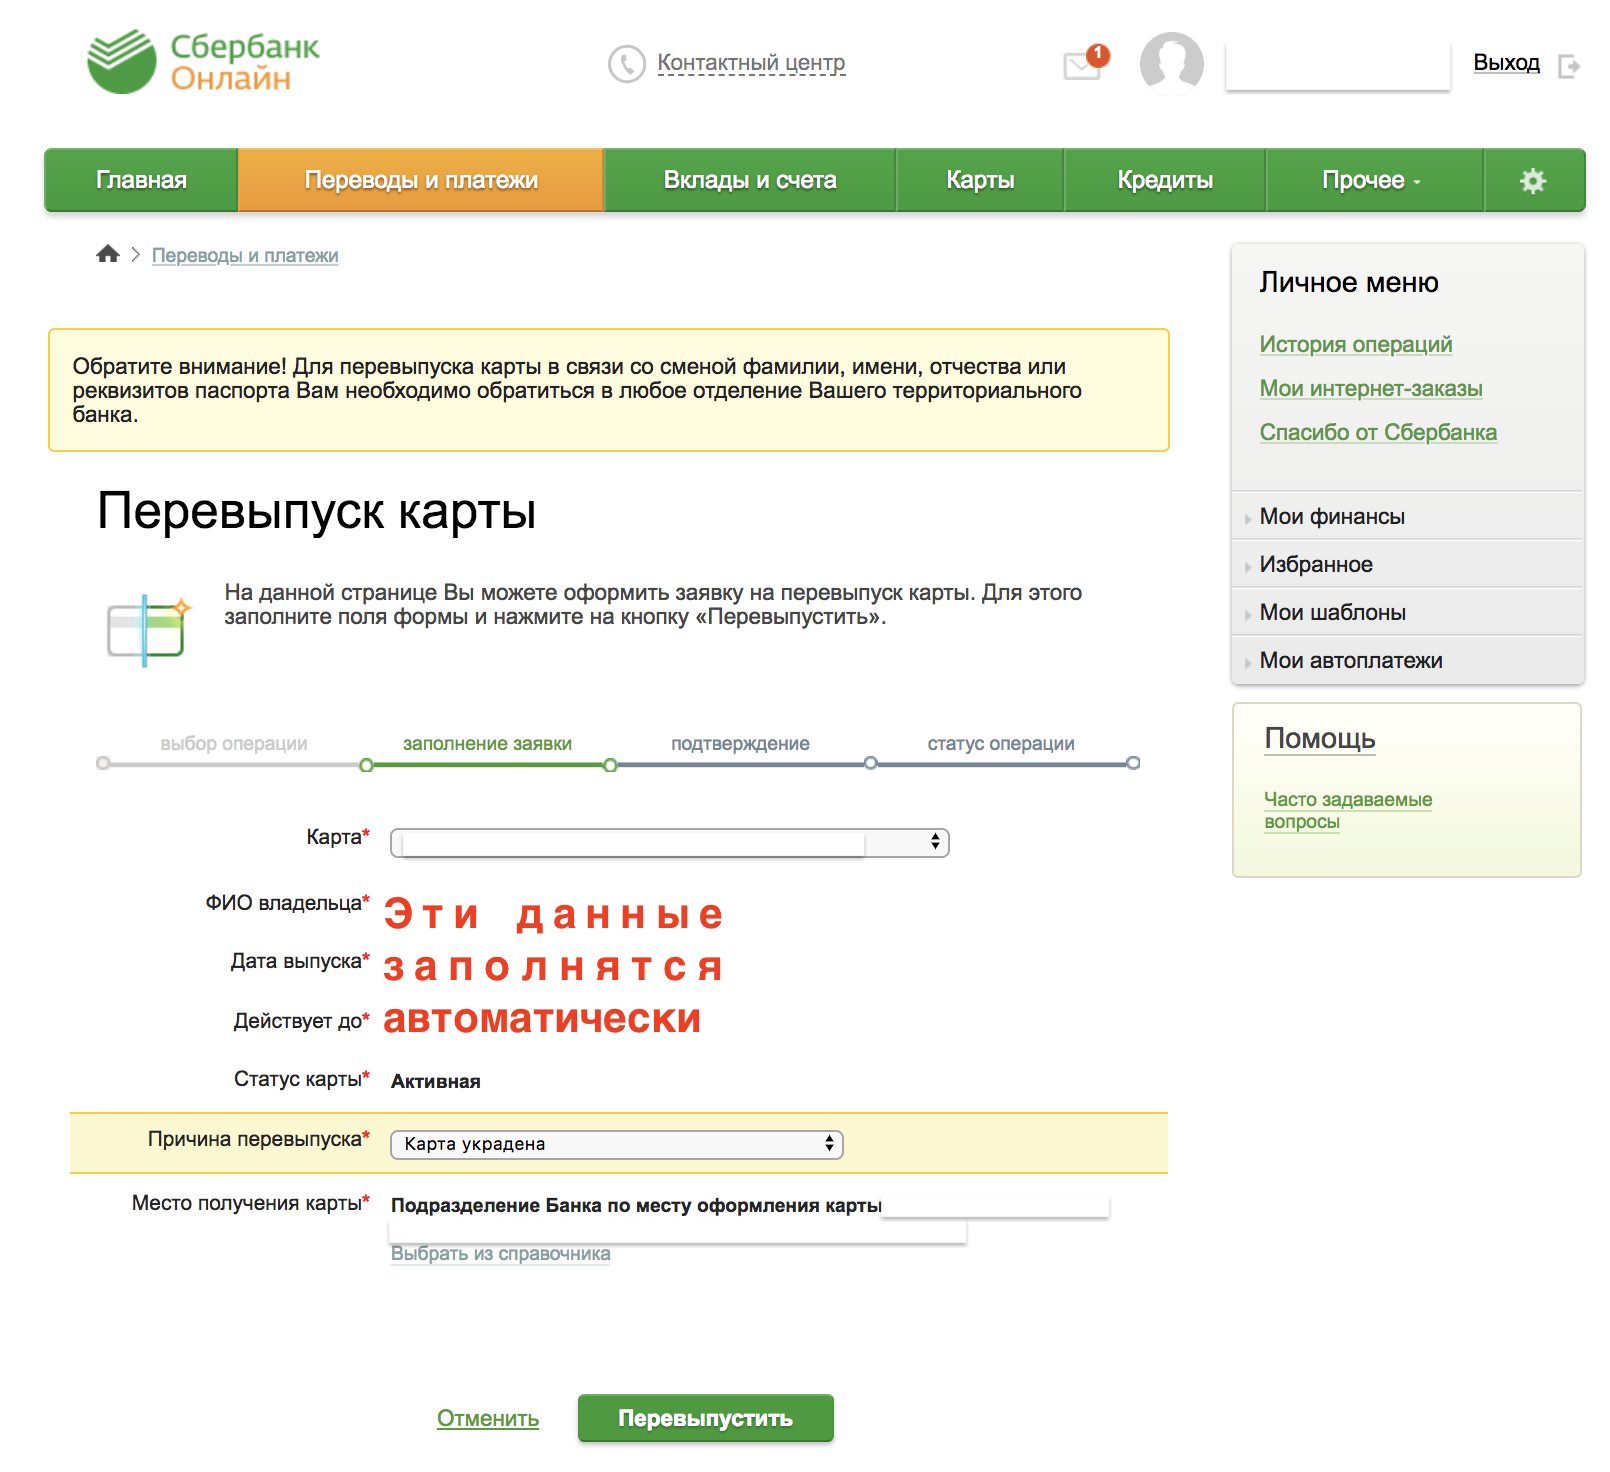
Task: Click подтверждение progress step
Action: pyautogui.click(x=740, y=744)
